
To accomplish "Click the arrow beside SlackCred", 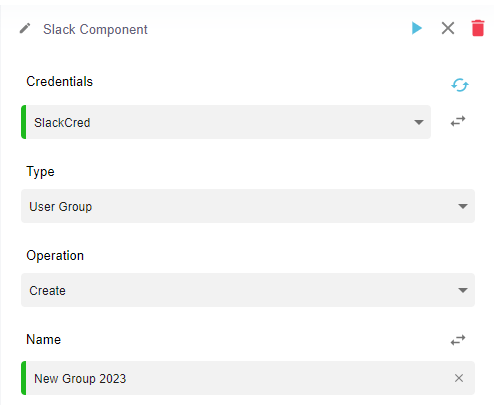I will tap(419, 122).
